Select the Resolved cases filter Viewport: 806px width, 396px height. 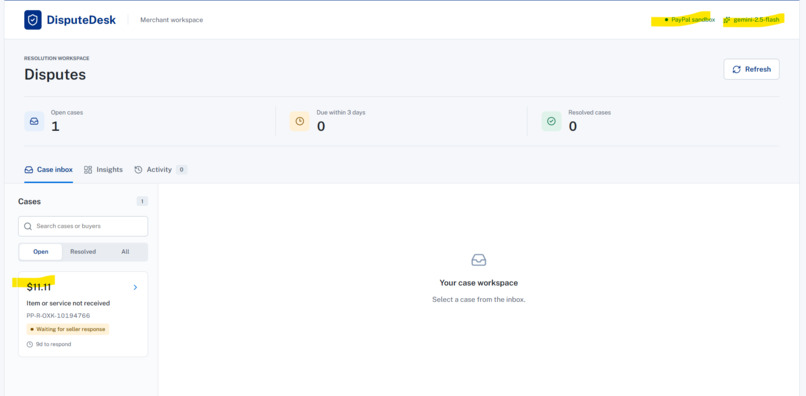(x=83, y=252)
